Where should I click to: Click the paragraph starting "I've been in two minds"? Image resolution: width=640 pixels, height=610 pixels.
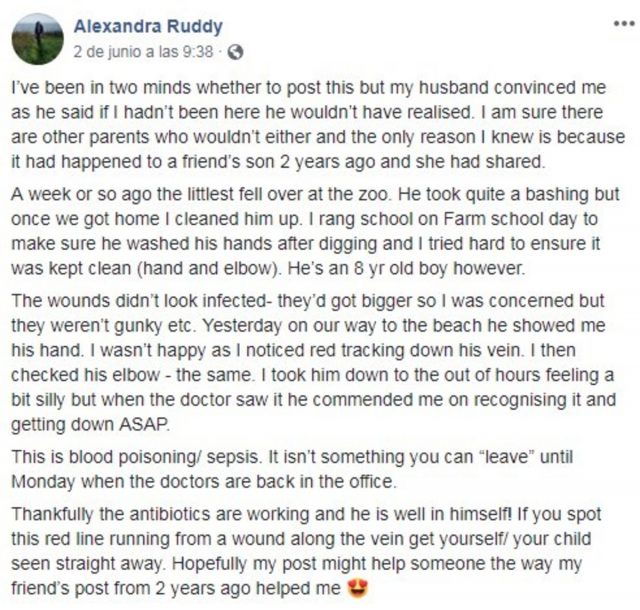(318, 120)
